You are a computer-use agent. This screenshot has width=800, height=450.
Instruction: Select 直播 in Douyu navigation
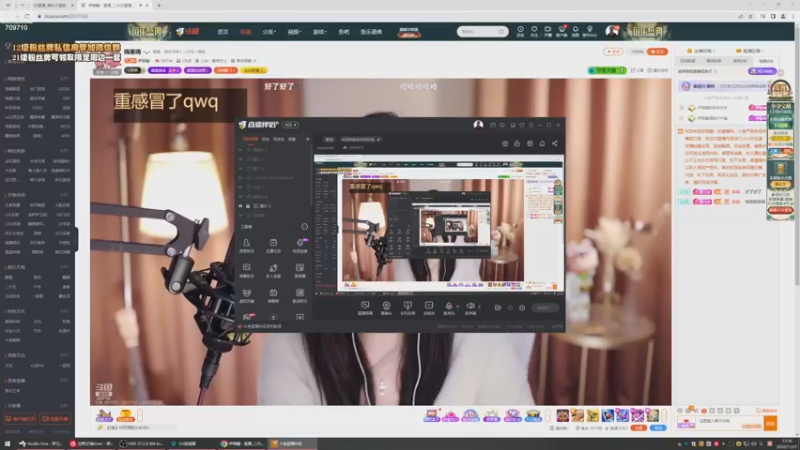tap(245, 32)
